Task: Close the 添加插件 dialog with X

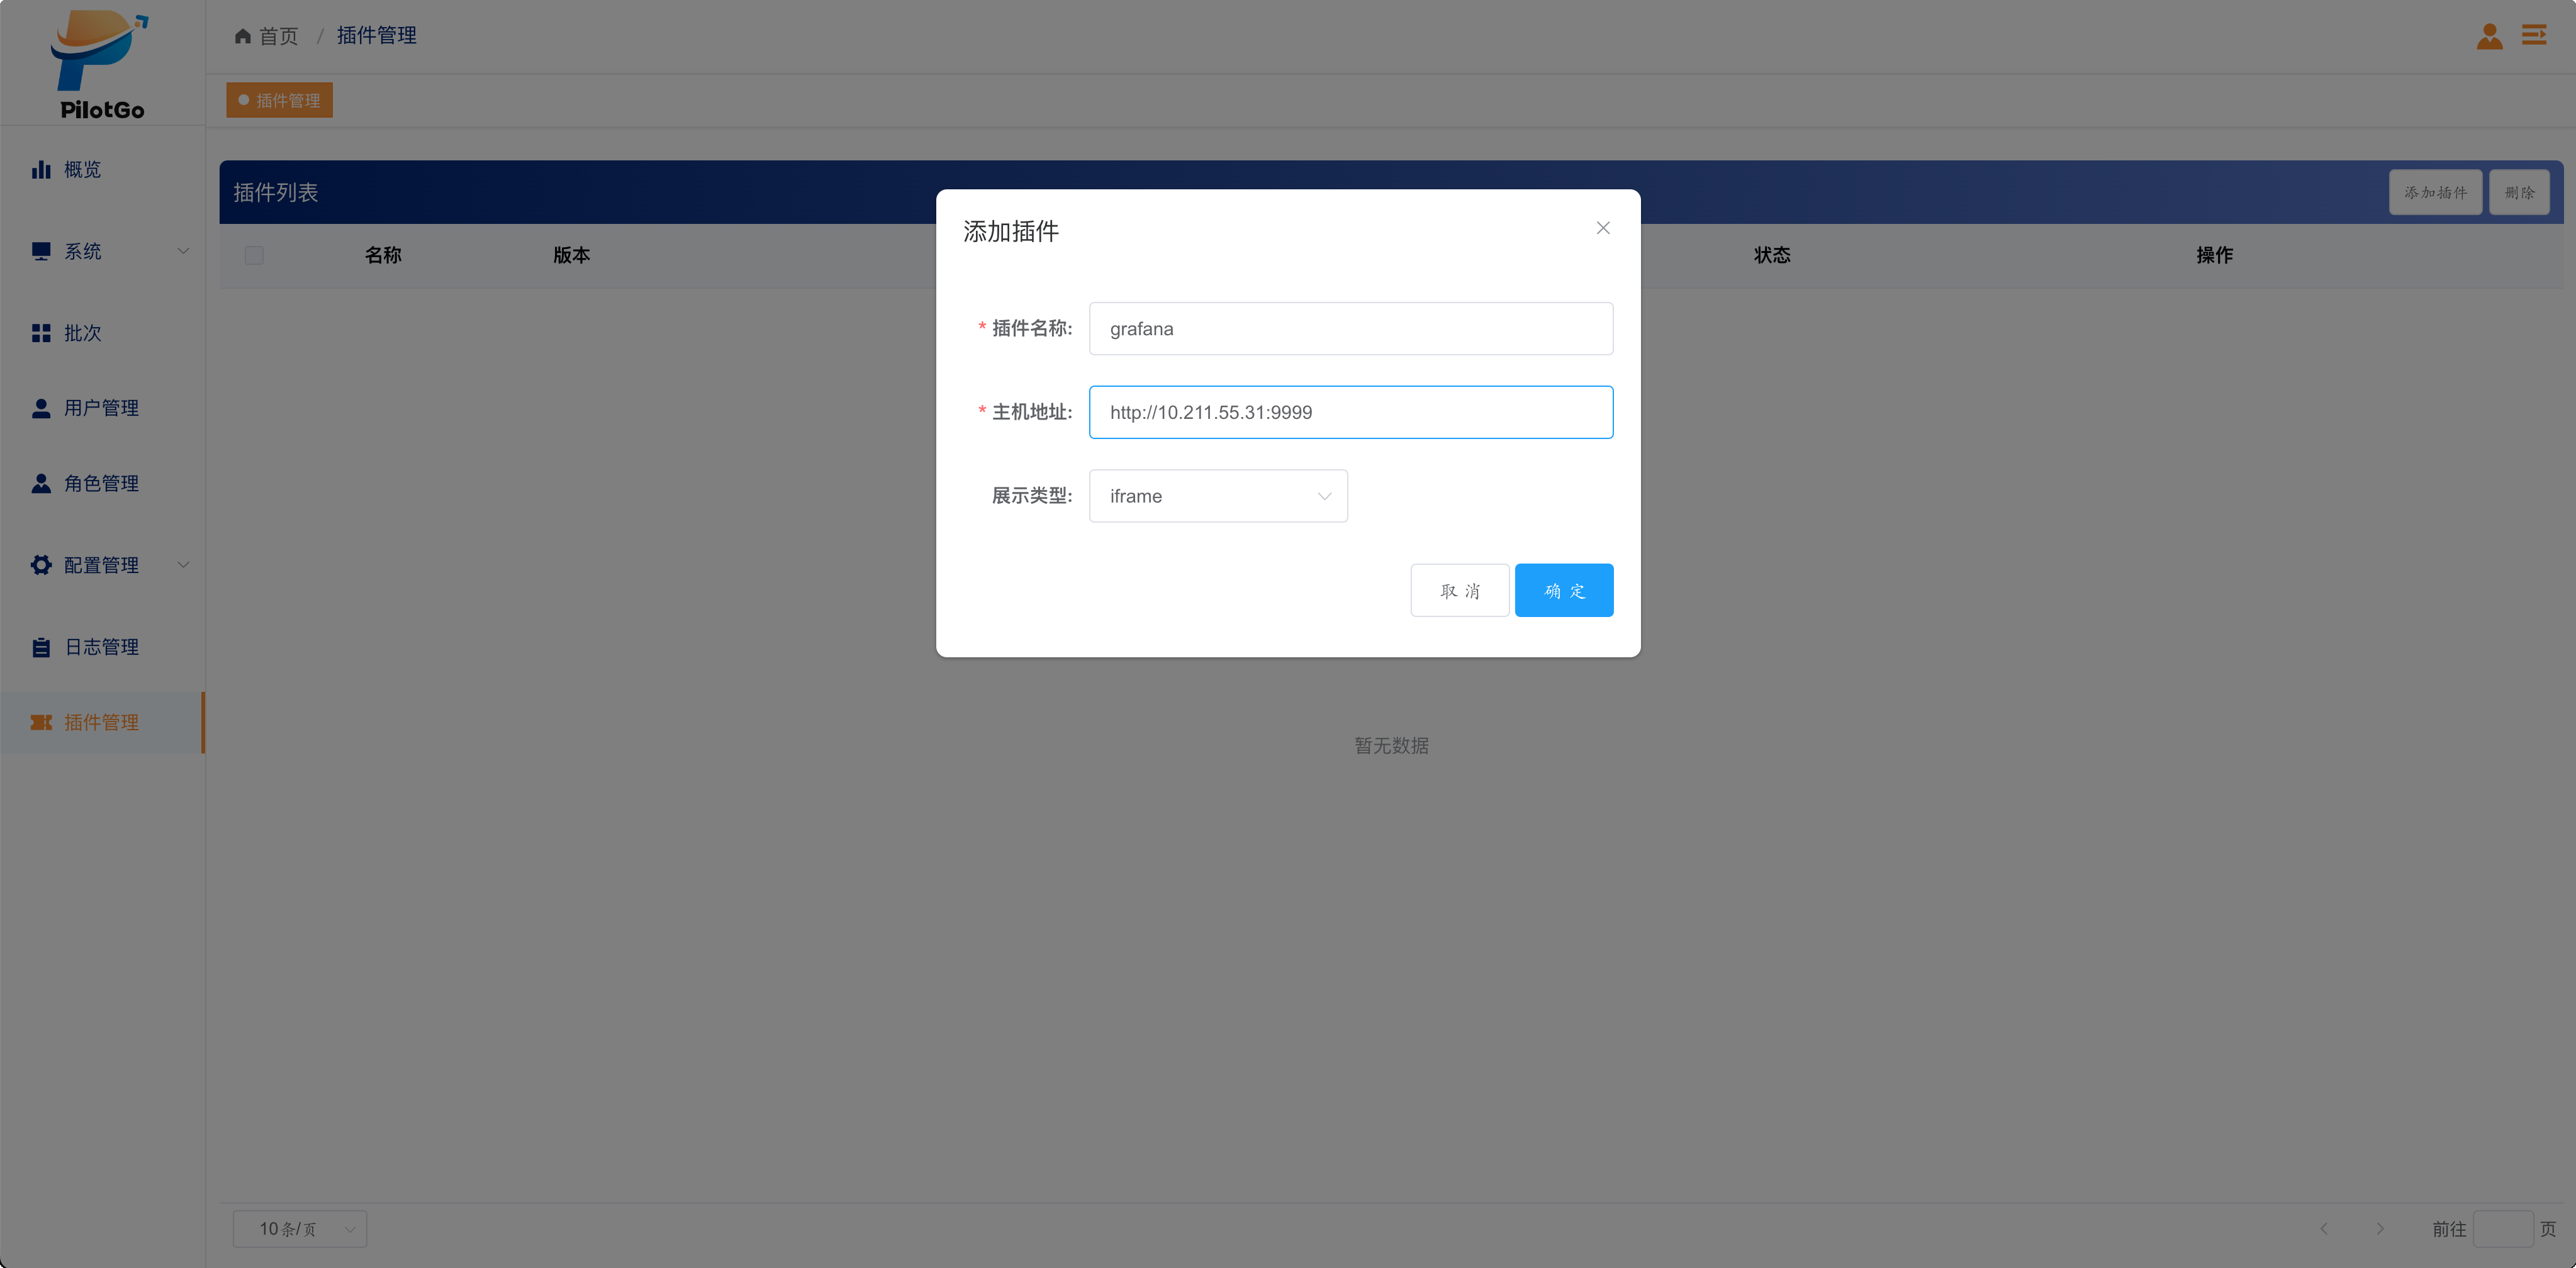Action: click(1602, 228)
